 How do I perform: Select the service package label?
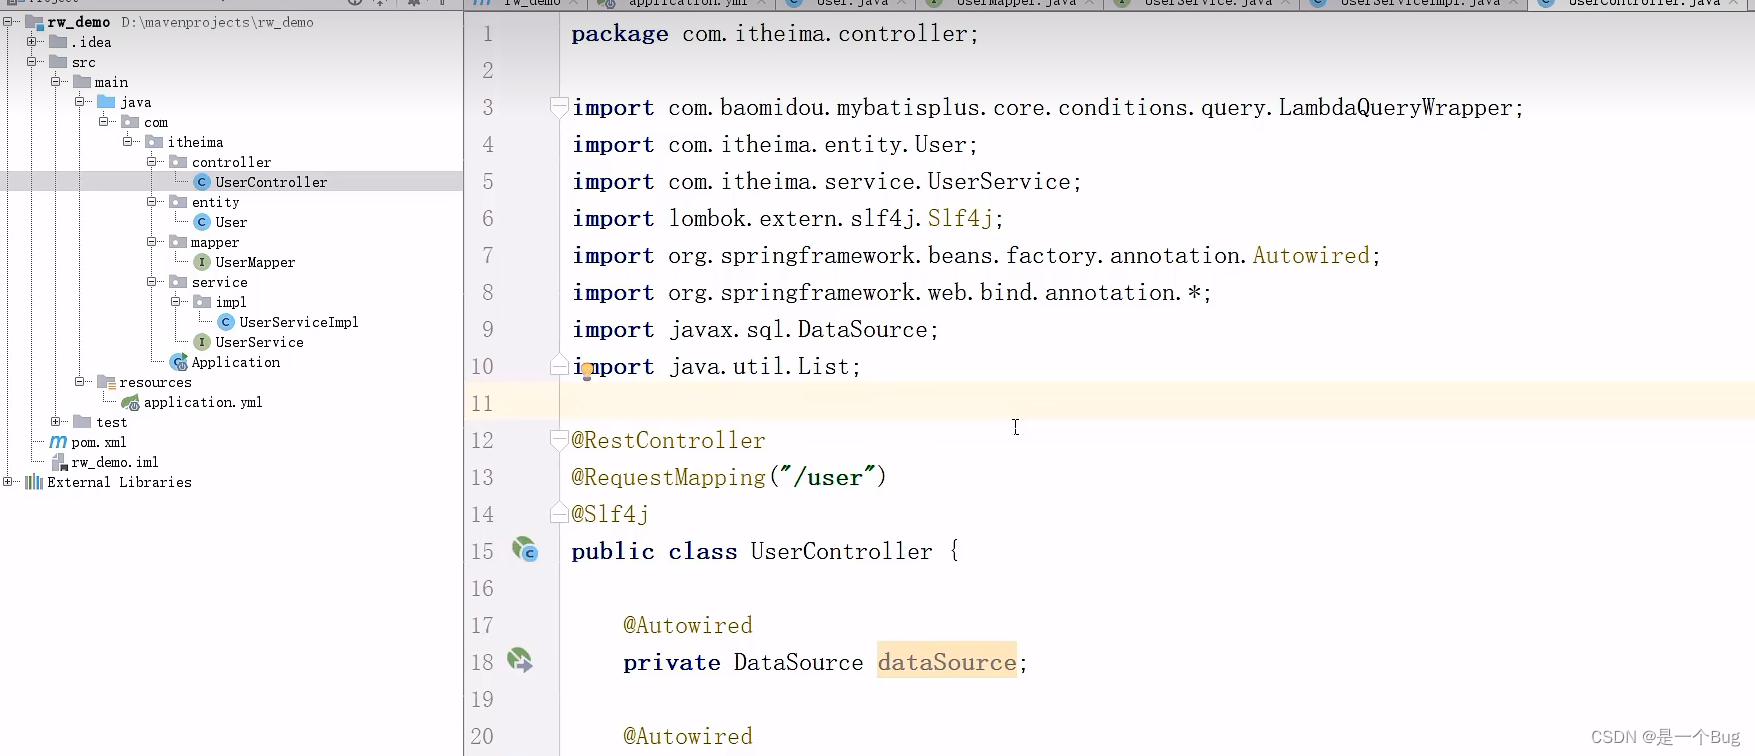pos(220,282)
